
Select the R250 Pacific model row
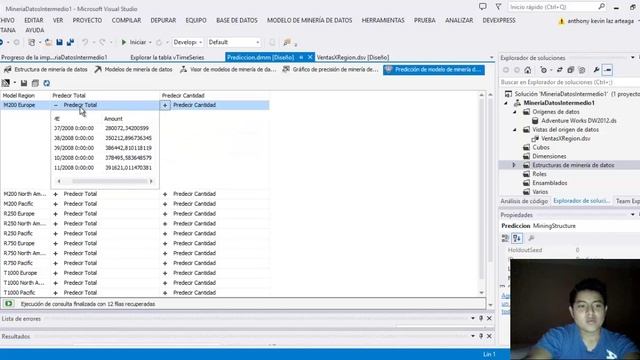tap(18, 233)
